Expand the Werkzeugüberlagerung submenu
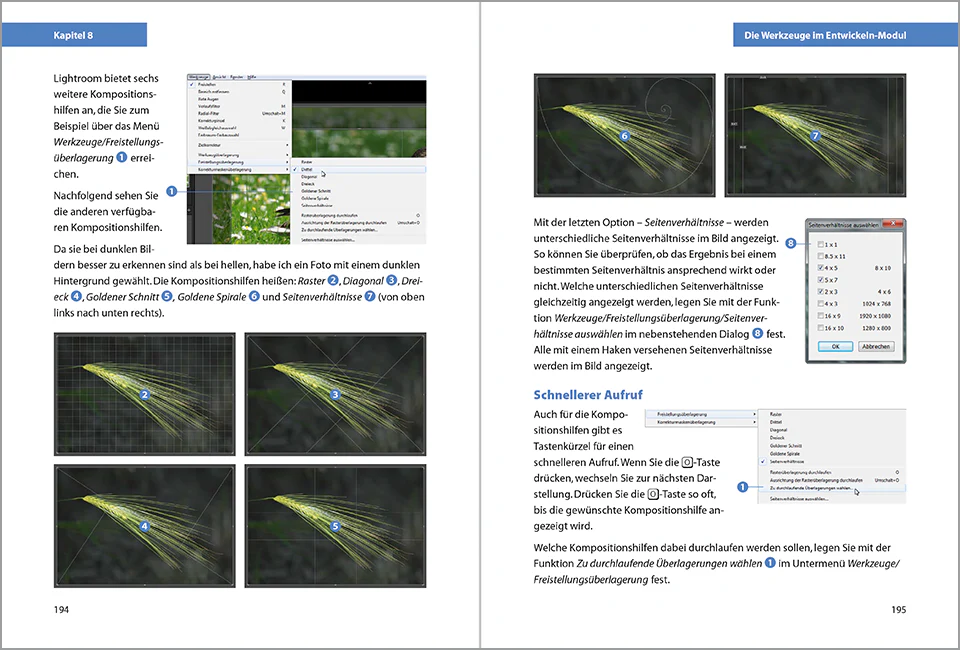 (239, 155)
